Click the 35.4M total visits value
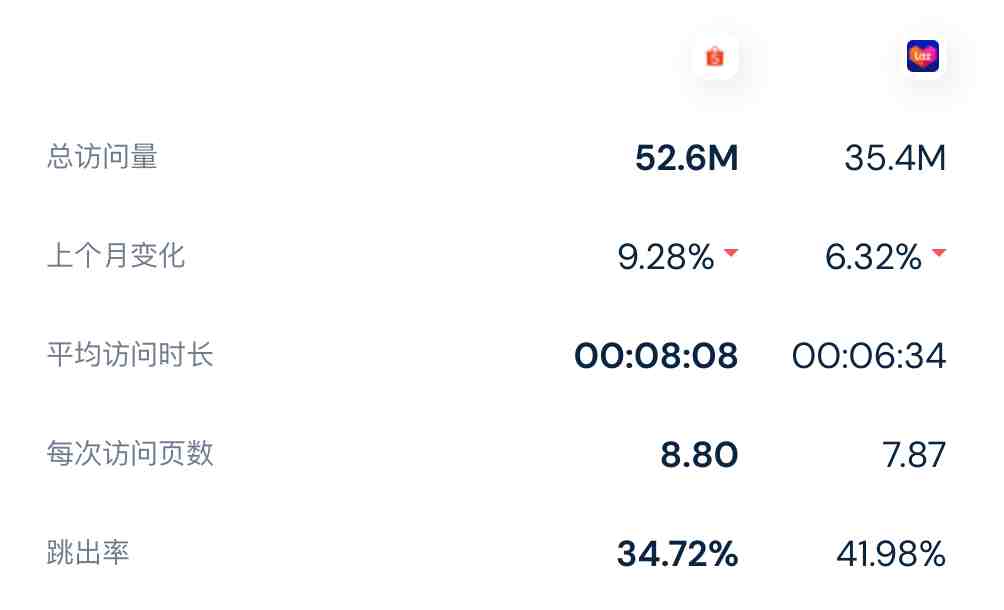This screenshot has width=1004, height=610. (895, 158)
